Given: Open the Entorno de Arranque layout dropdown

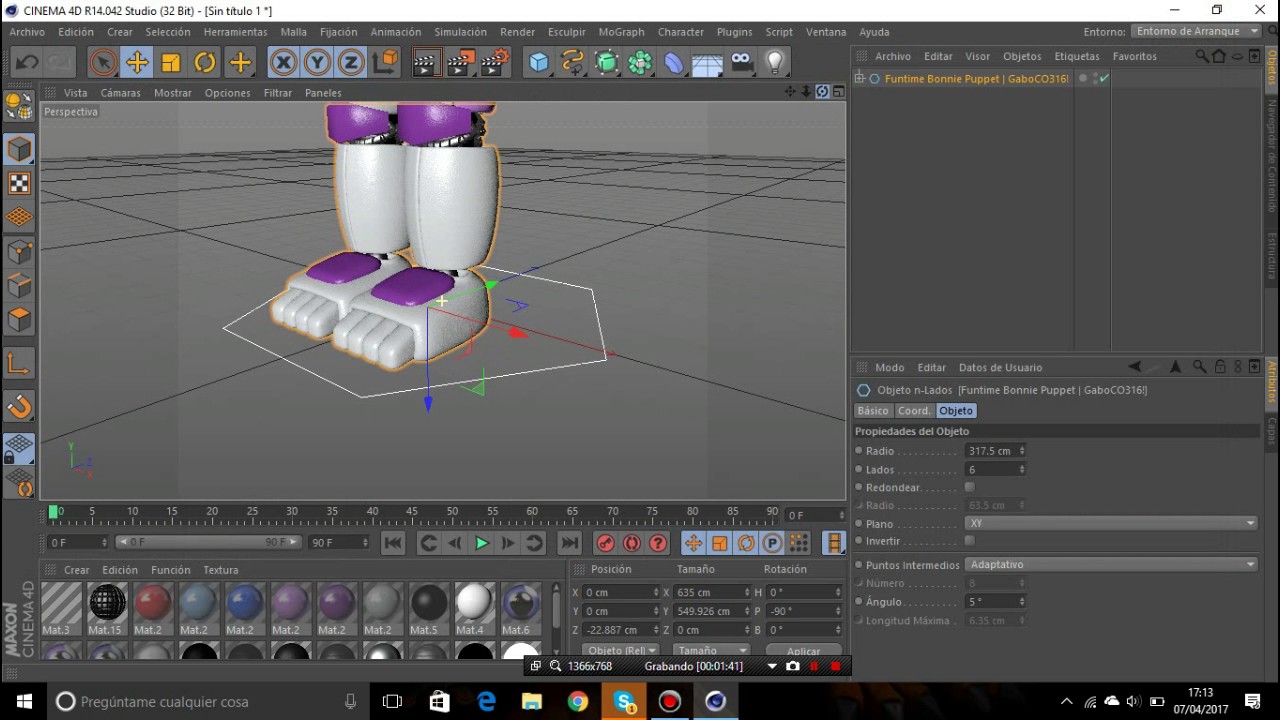Looking at the screenshot, I should (x=1197, y=31).
